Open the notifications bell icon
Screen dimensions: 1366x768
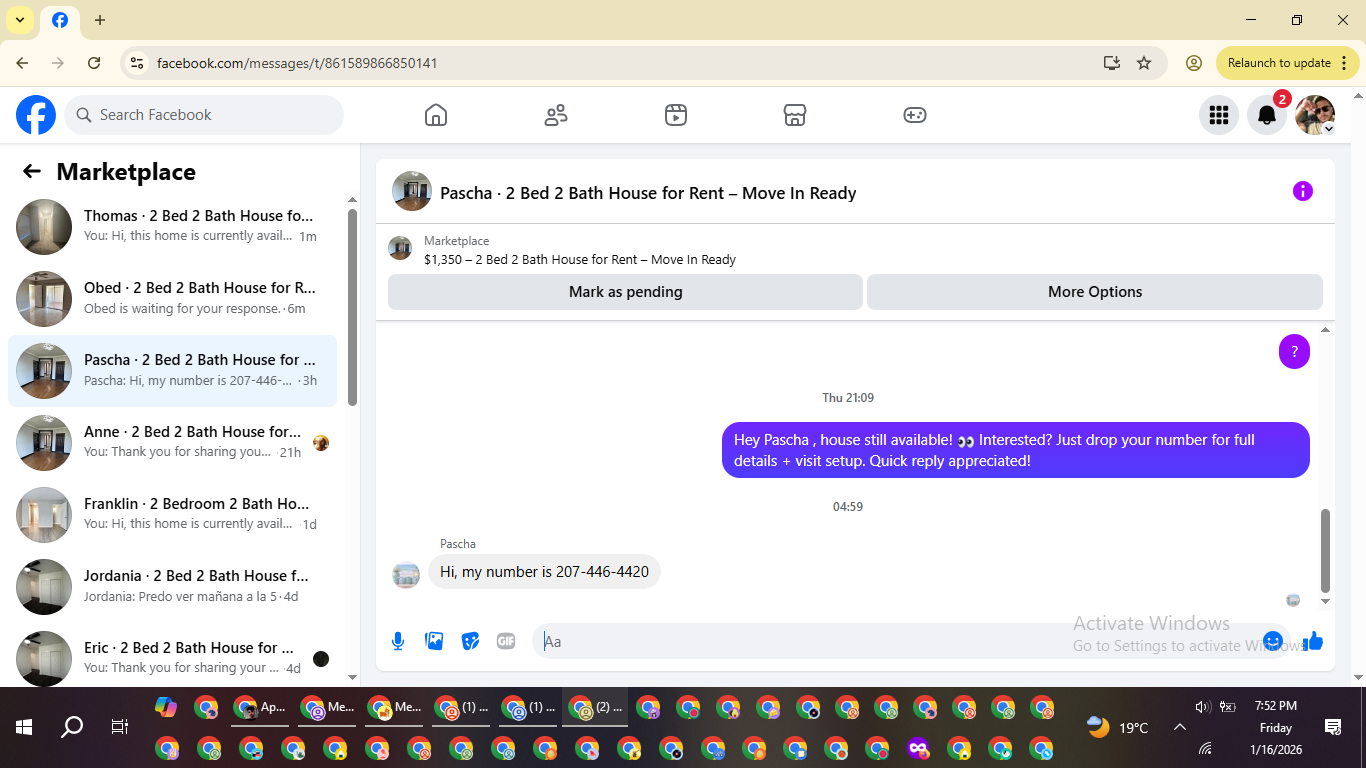(x=1266, y=115)
